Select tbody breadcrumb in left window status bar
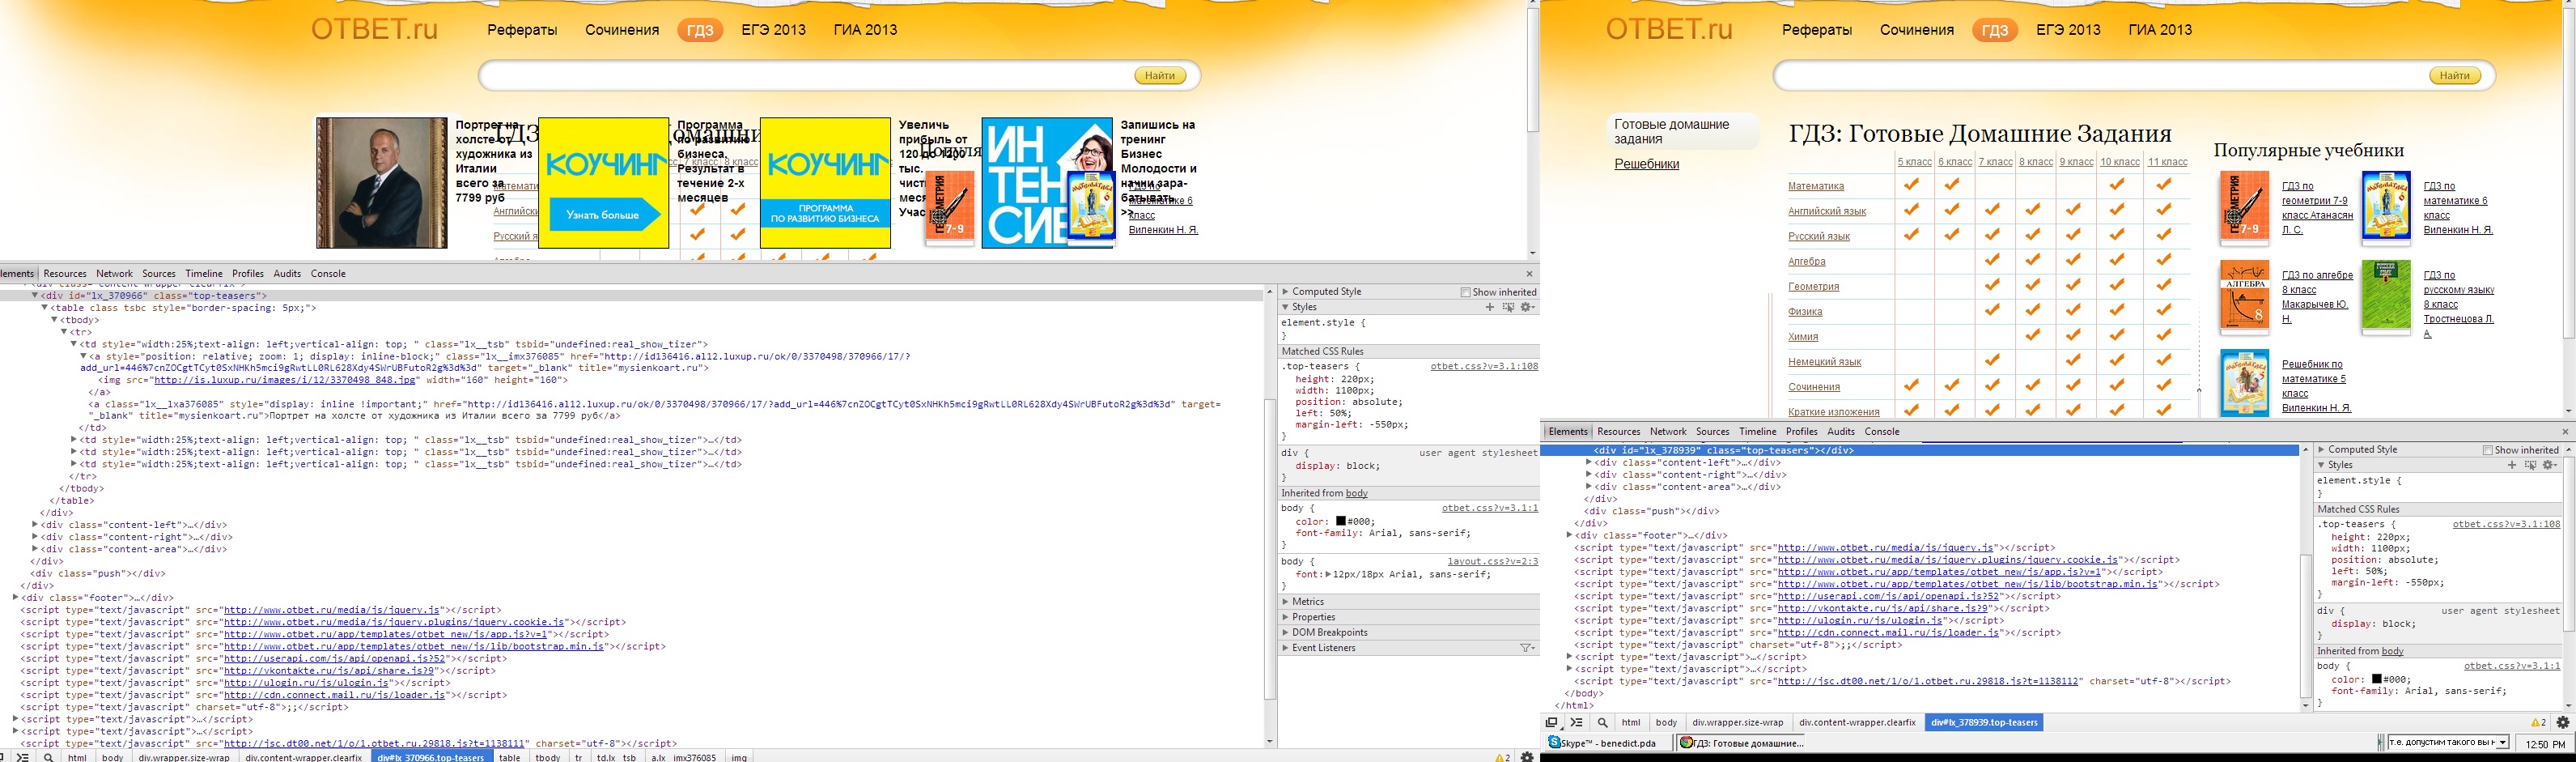 tap(547, 757)
